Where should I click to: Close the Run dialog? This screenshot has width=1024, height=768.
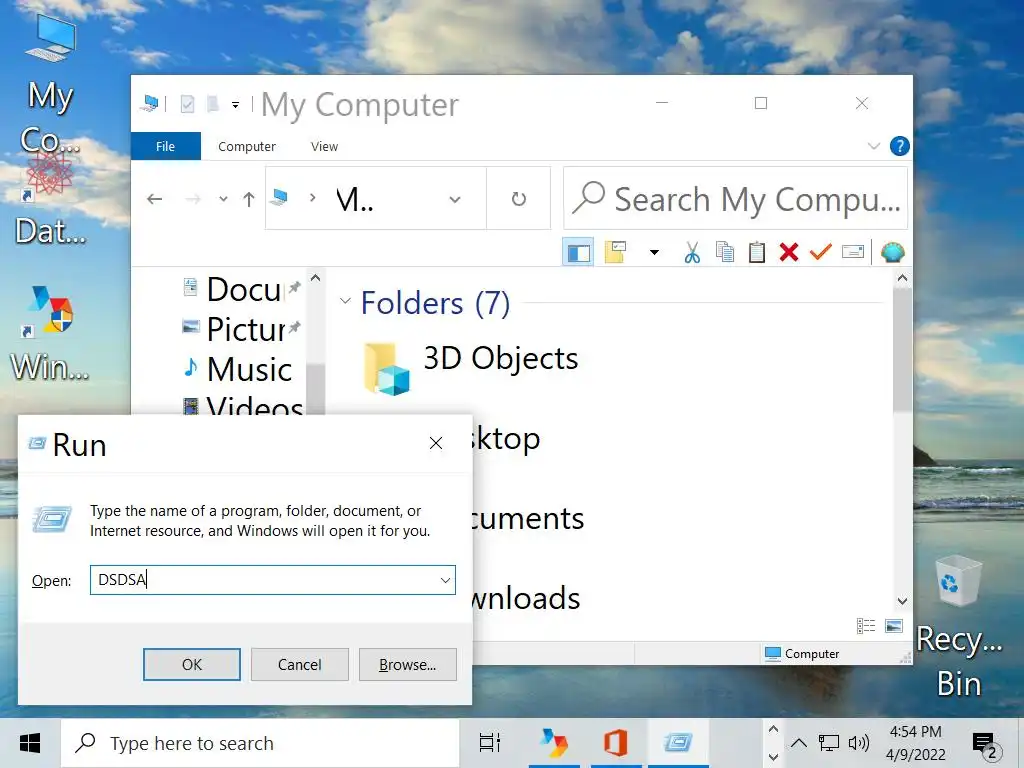(436, 443)
